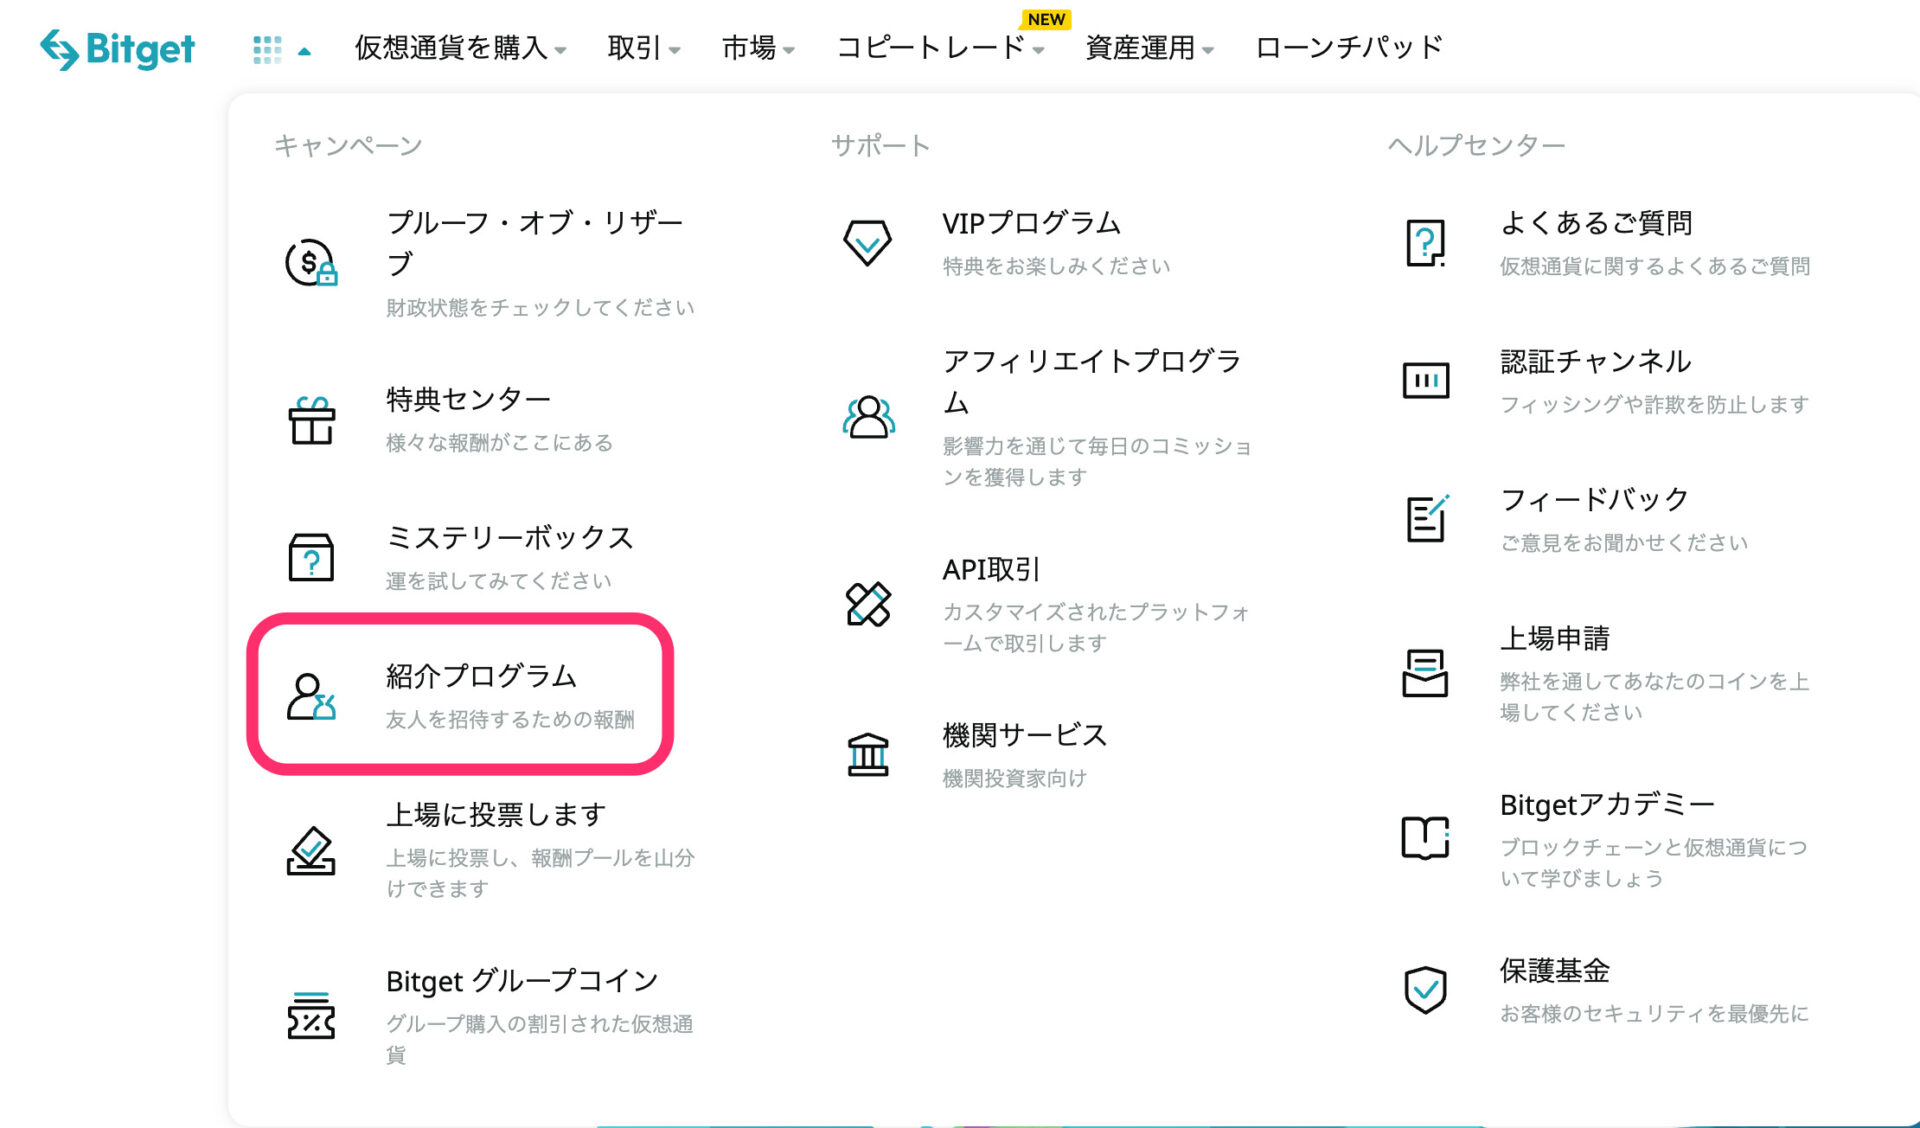
Task: Click the フィッシングや詐欺を防止します description
Action: pyautogui.click(x=1654, y=404)
